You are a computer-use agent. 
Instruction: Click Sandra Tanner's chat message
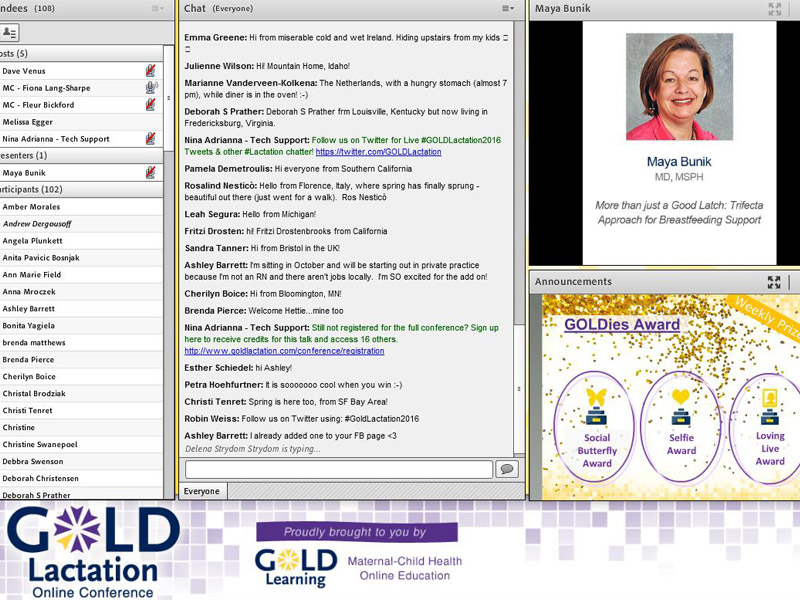262,248
